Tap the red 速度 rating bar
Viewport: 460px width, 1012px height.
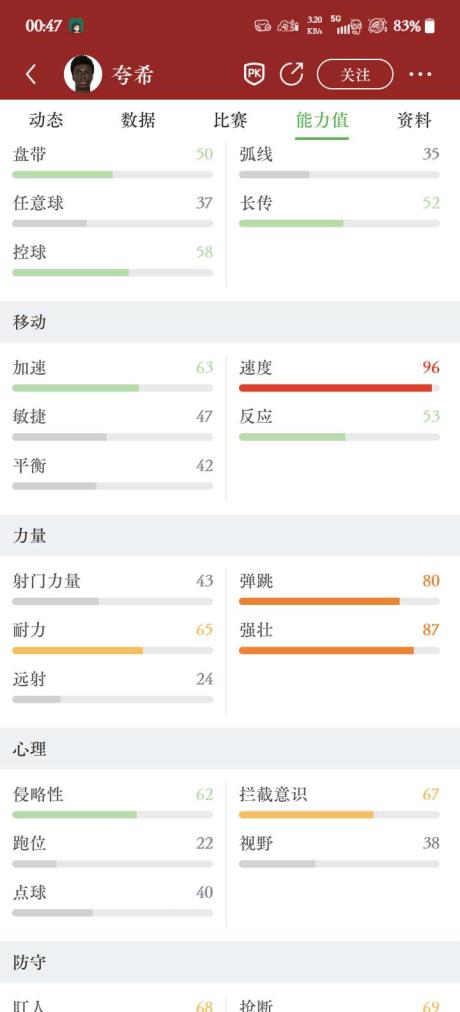[339, 388]
